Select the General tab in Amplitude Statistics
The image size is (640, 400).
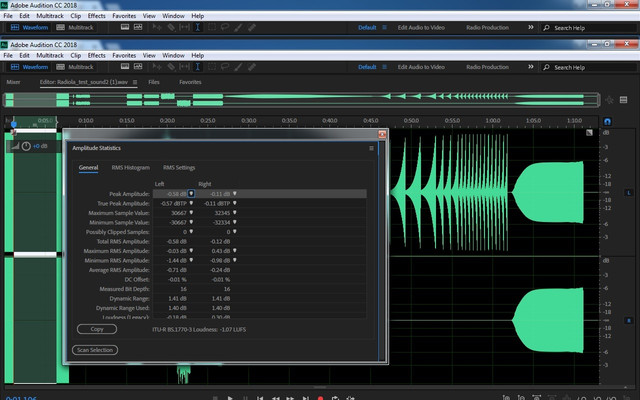click(89, 167)
